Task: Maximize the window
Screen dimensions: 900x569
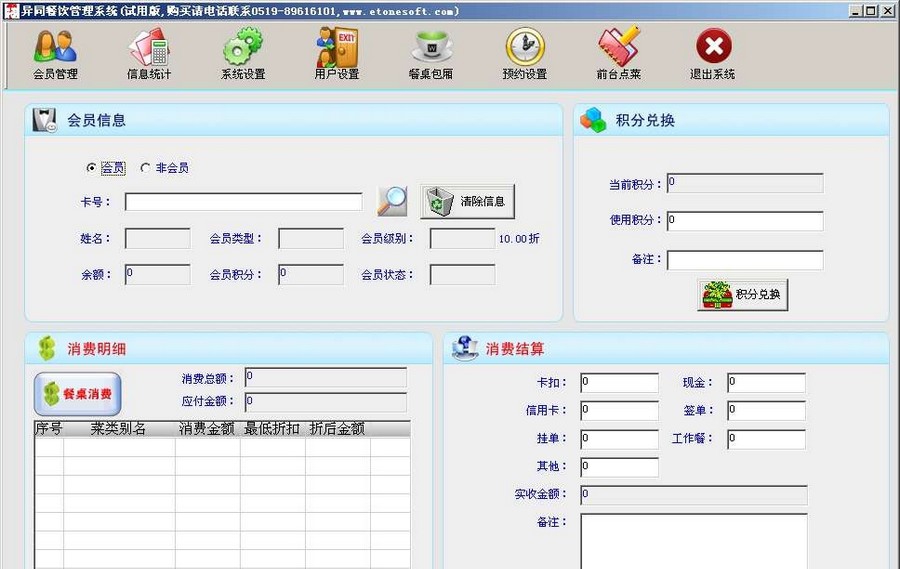Action: pos(870,10)
